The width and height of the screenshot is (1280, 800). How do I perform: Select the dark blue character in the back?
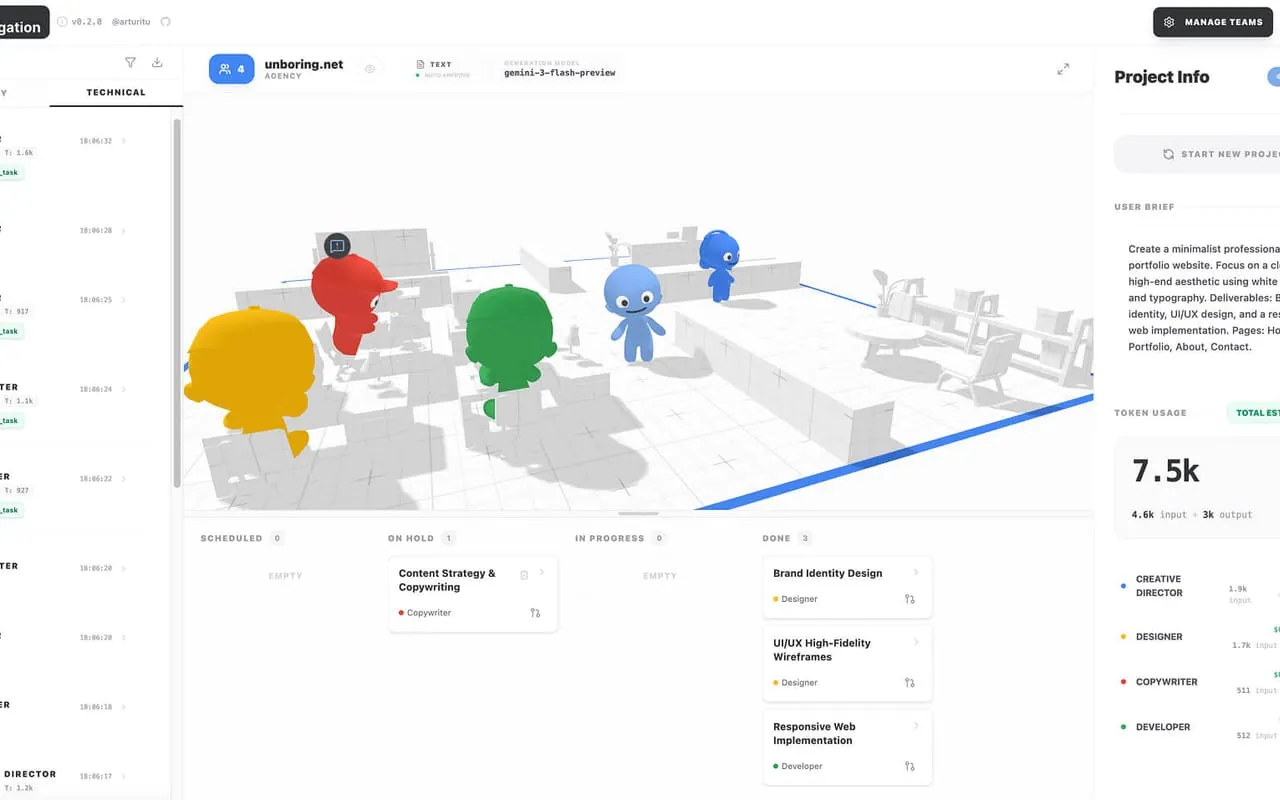coord(719,265)
